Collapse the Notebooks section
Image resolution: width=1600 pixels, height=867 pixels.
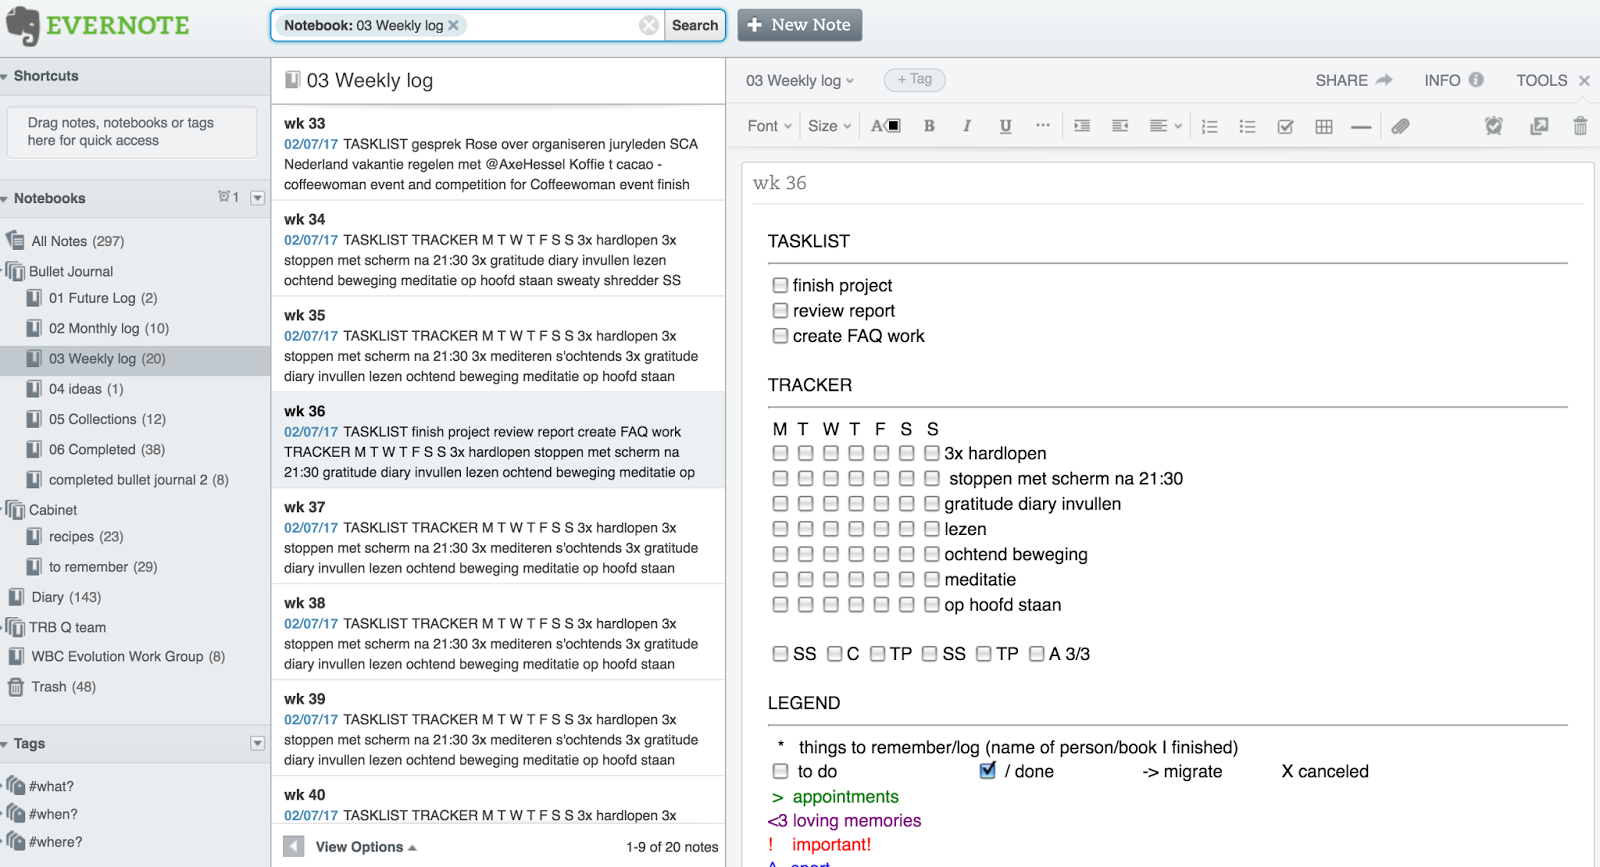(5, 198)
